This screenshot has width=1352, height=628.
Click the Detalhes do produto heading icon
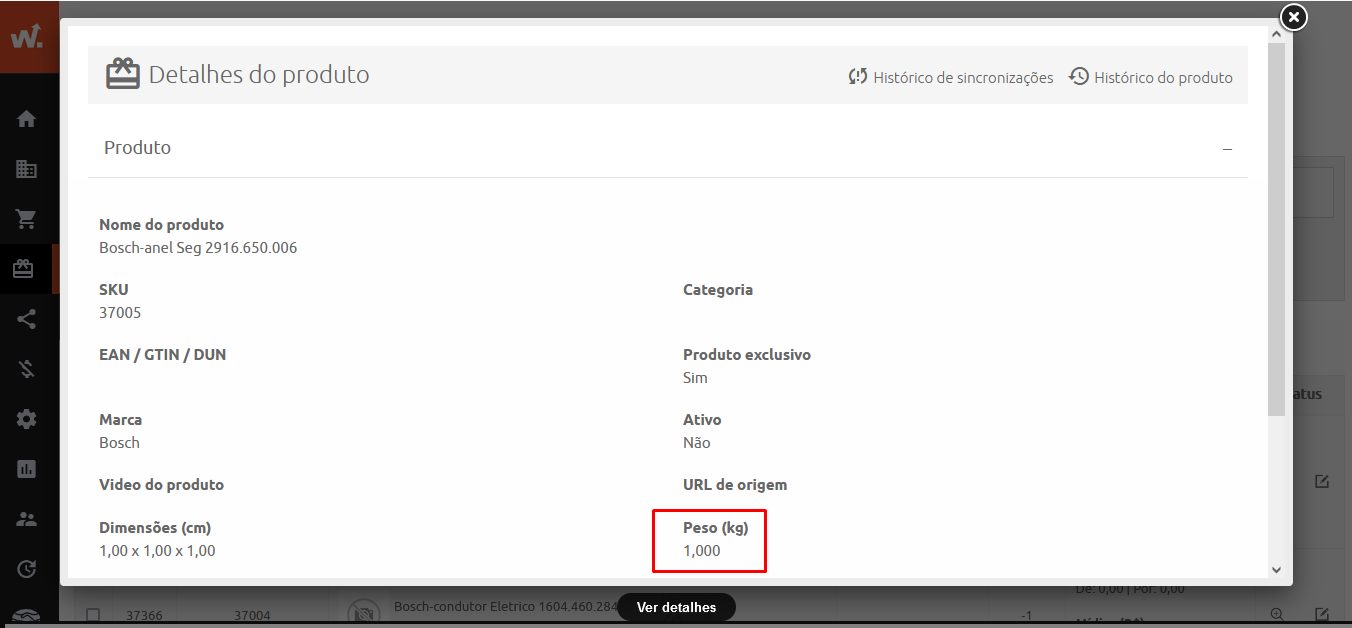pyautogui.click(x=123, y=75)
